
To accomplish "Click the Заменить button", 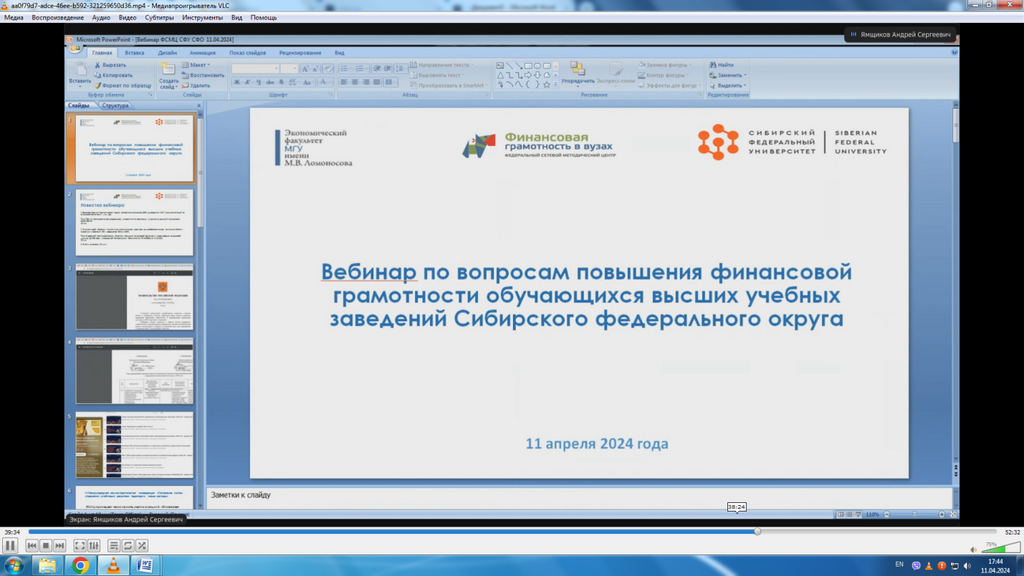I will pos(728,75).
